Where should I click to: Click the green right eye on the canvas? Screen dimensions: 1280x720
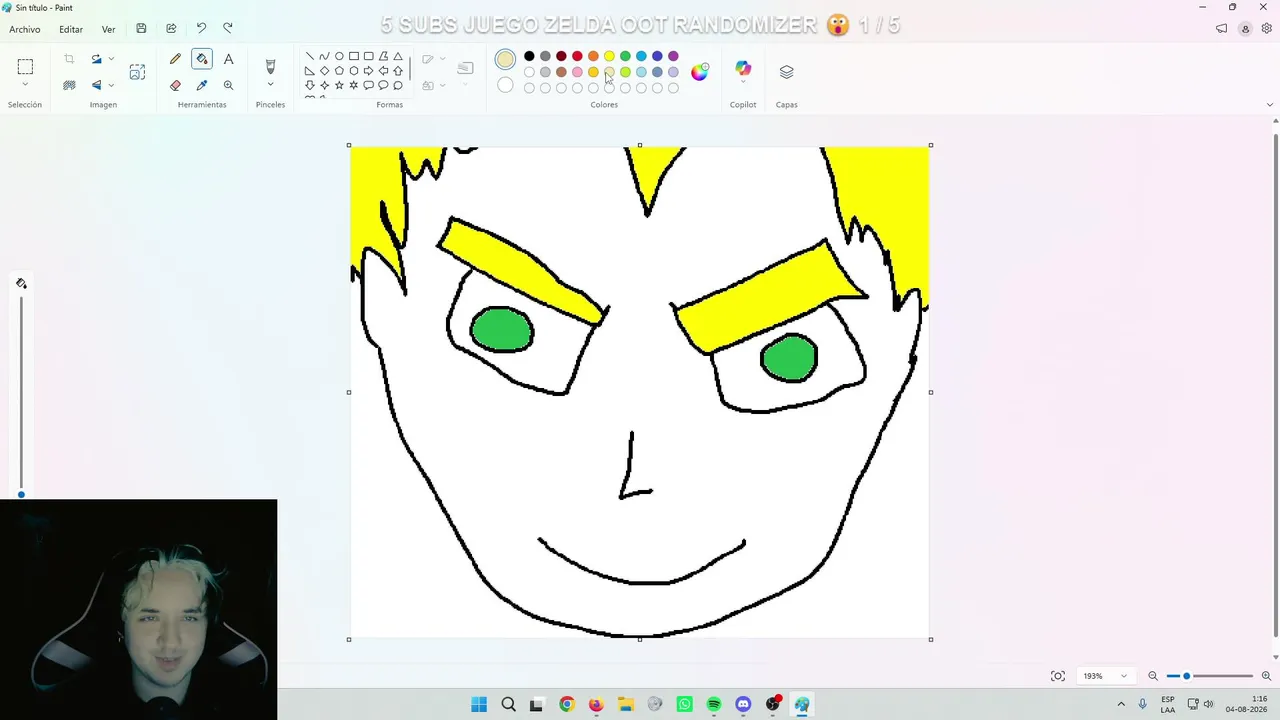click(x=789, y=359)
